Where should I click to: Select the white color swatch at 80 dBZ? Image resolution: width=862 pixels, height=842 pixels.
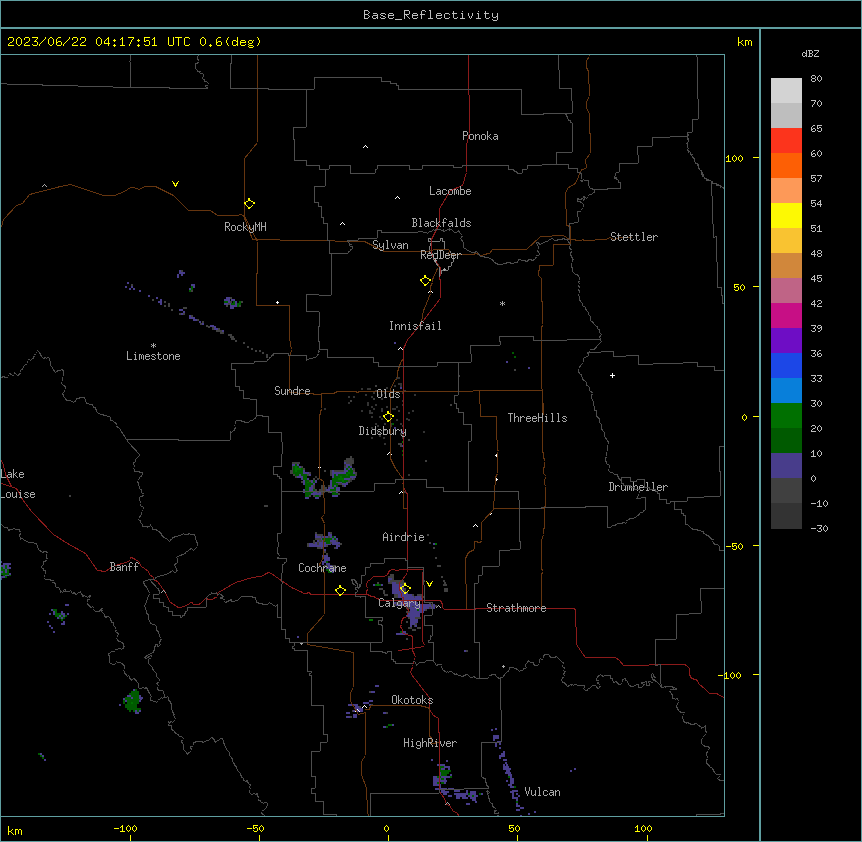point(786,91)
